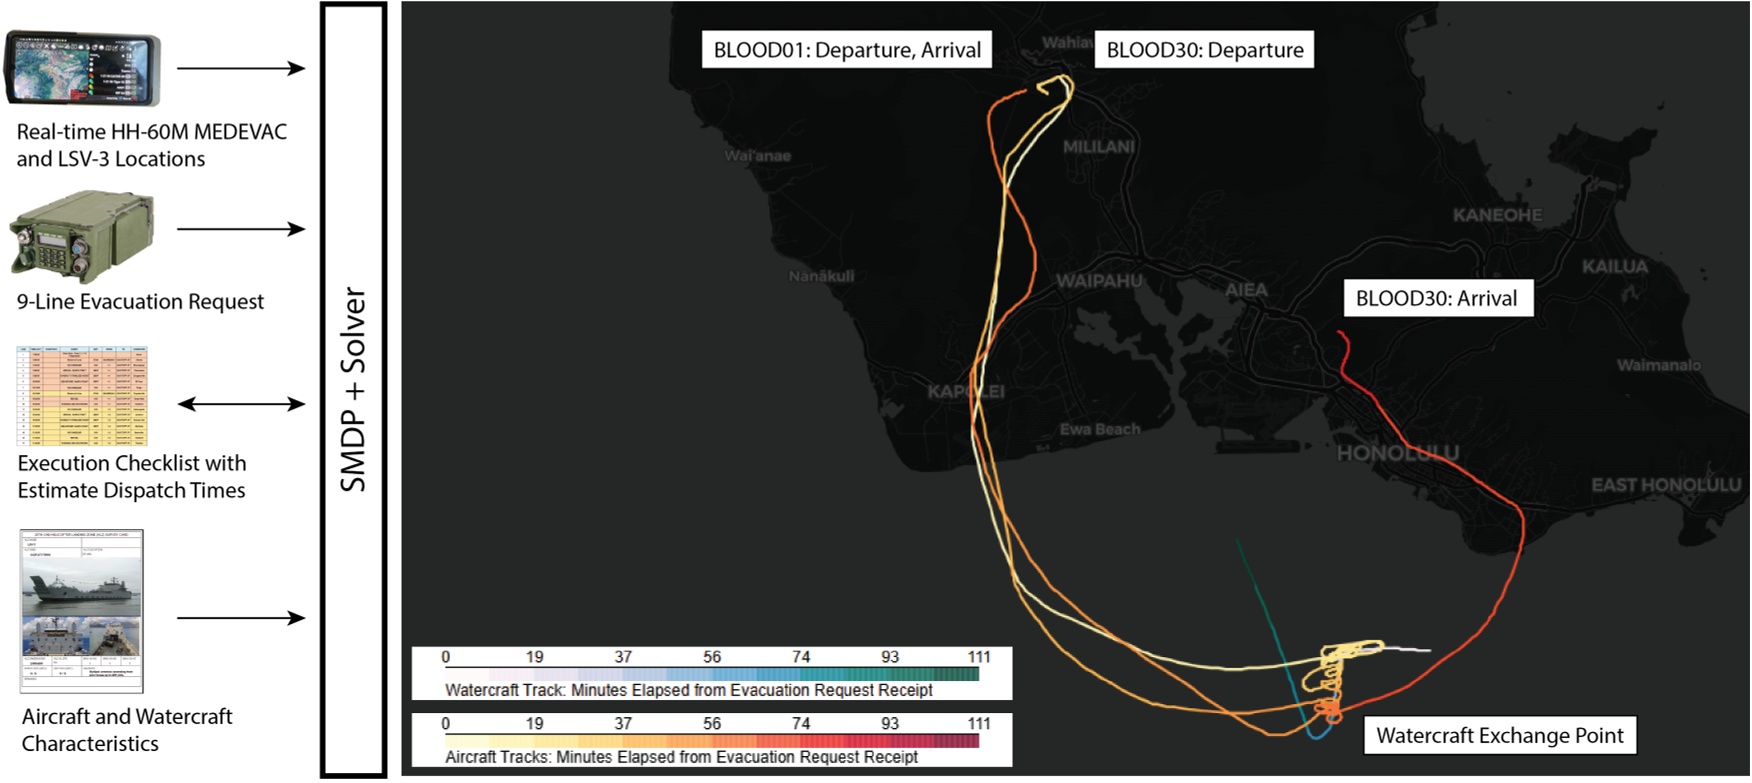Click the yellow-red Aircraft Tracks color bar

(x=711, y=741)
